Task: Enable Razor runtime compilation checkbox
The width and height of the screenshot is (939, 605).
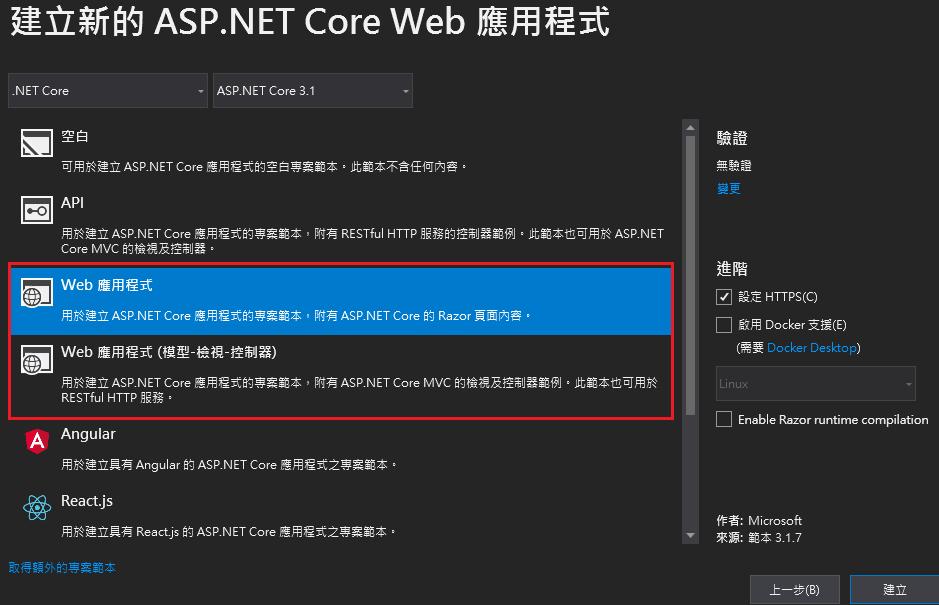Action: 723,419
